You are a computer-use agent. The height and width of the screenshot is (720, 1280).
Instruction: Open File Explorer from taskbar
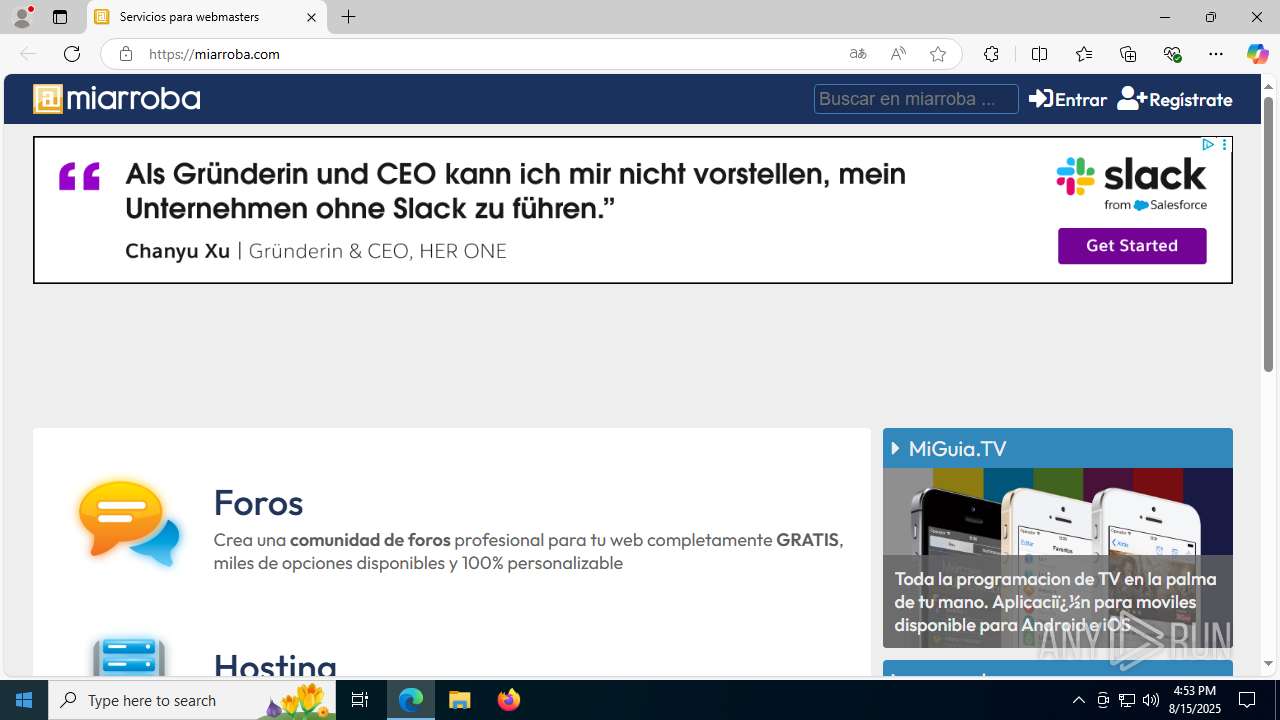click(460, 700)
